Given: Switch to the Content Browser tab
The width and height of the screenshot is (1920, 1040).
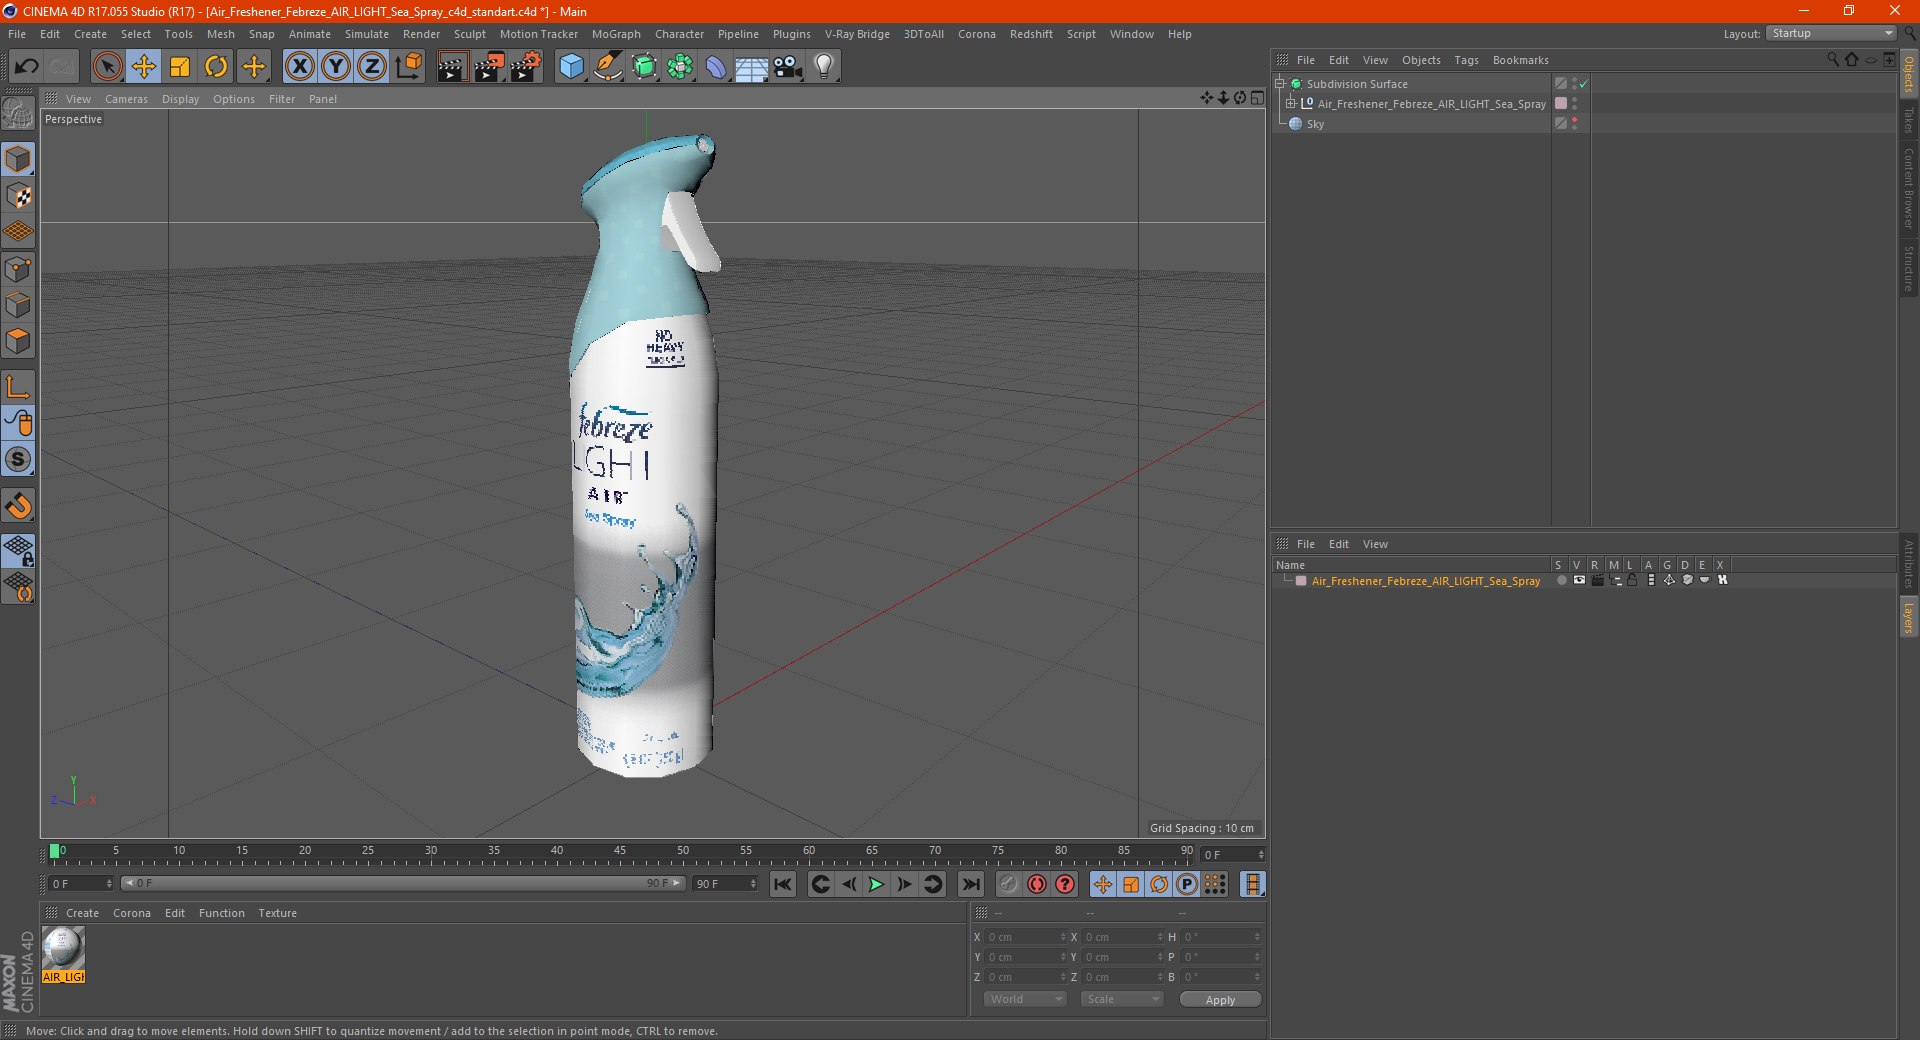Looking at the screenshot, I should click(1908, 187).
